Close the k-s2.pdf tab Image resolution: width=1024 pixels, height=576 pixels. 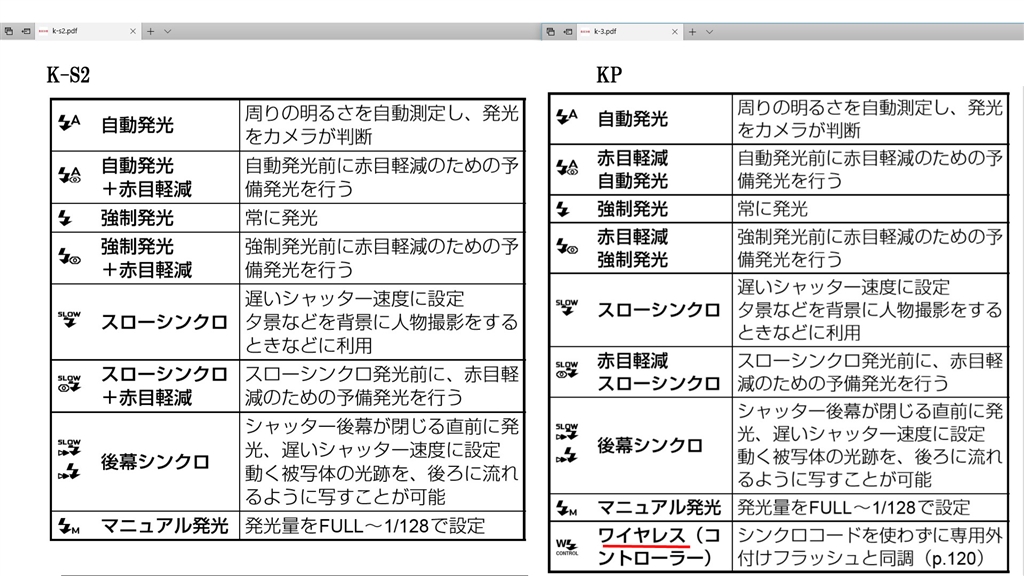click(x=133, y=31)
